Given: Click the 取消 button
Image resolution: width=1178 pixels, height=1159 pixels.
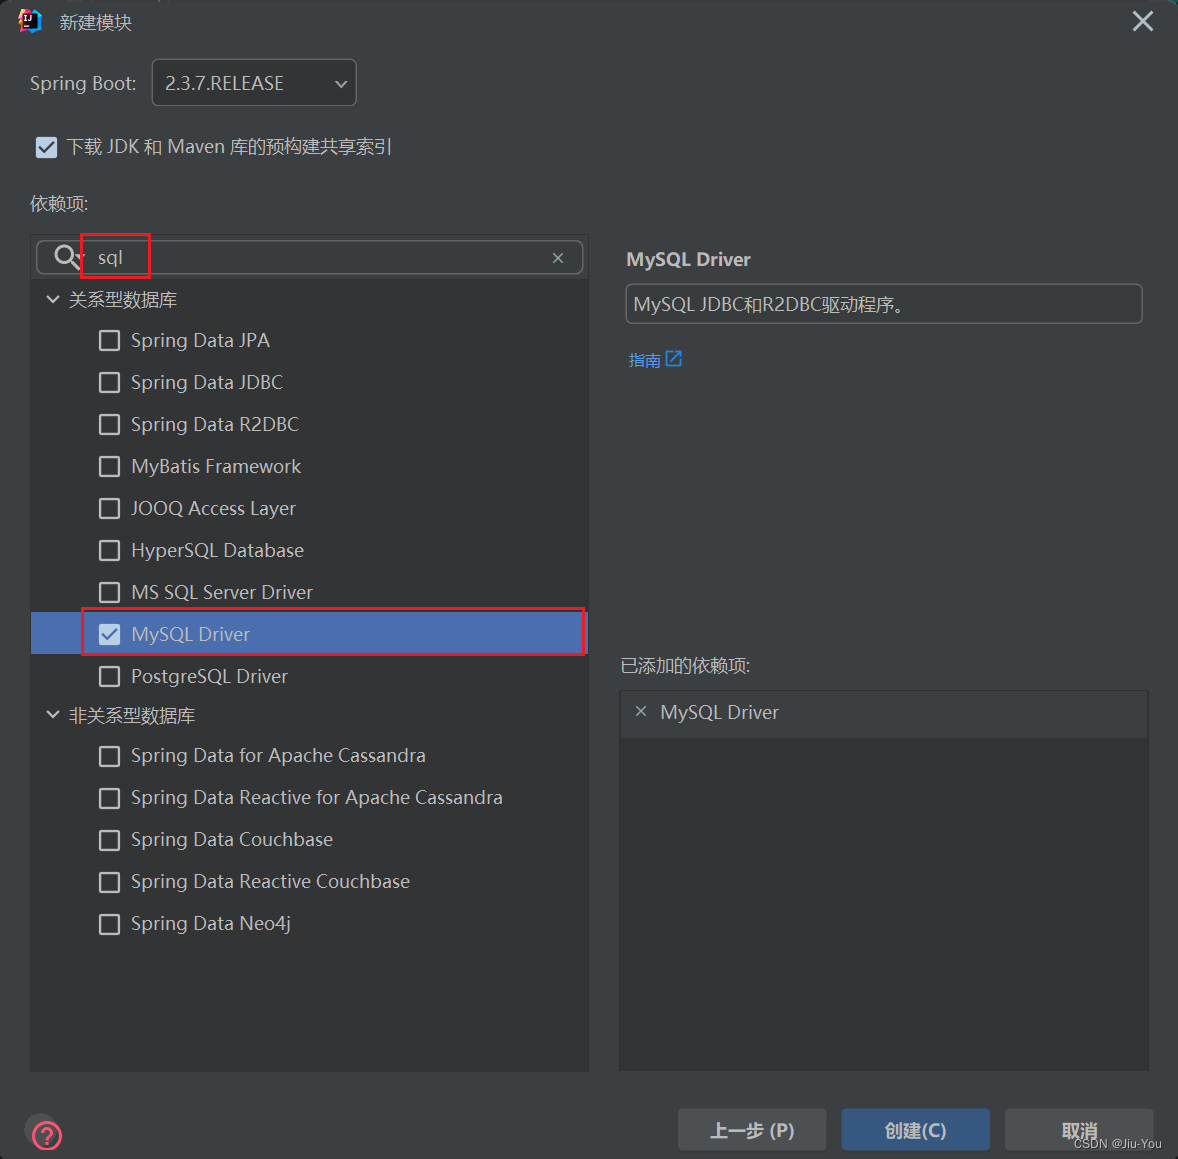Looking at the screenshot, I should (x=1079, y=1130).
